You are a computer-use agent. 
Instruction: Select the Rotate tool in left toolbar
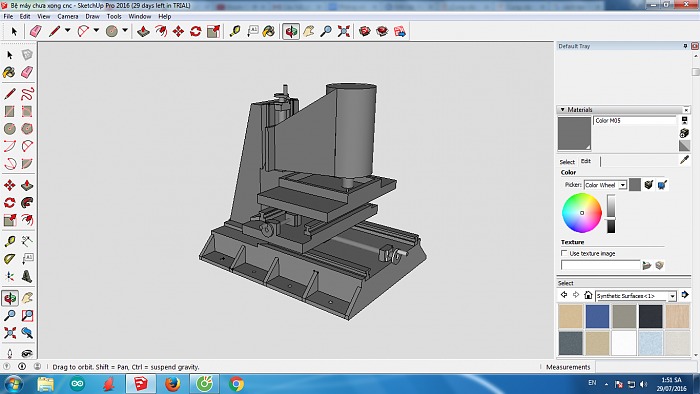point(9,203)
